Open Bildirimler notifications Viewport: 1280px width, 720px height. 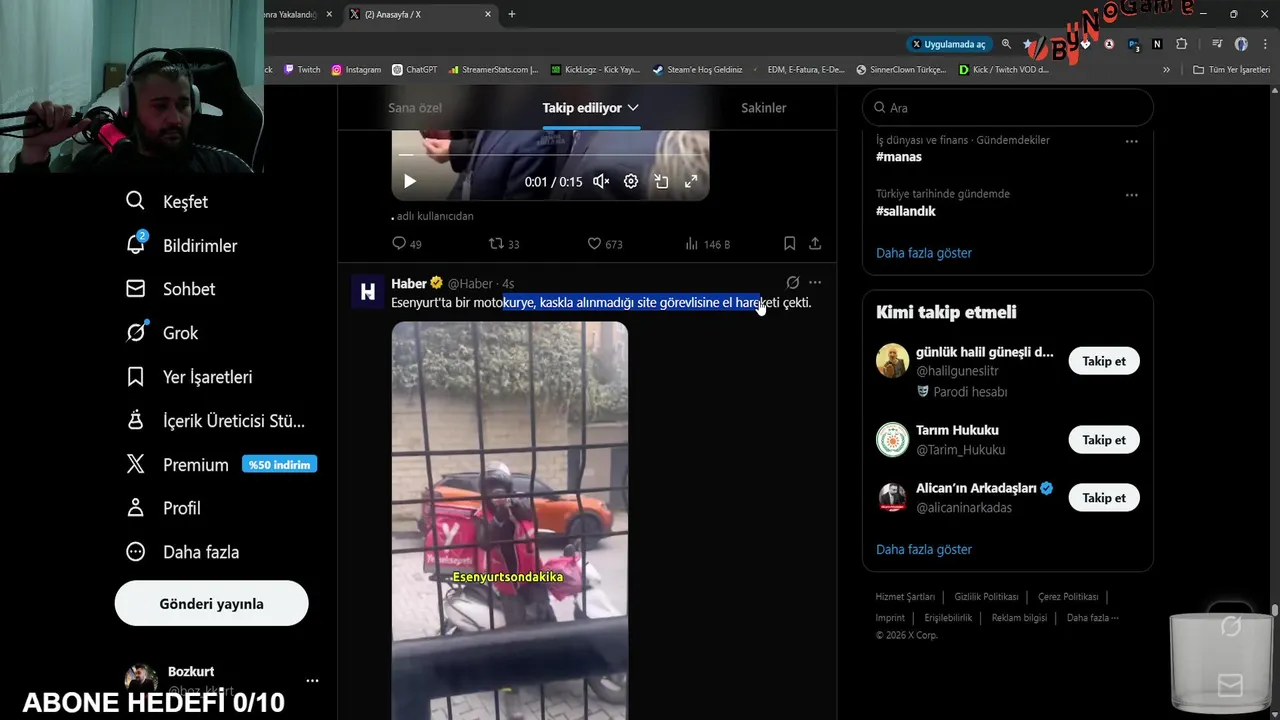(181, 246)
